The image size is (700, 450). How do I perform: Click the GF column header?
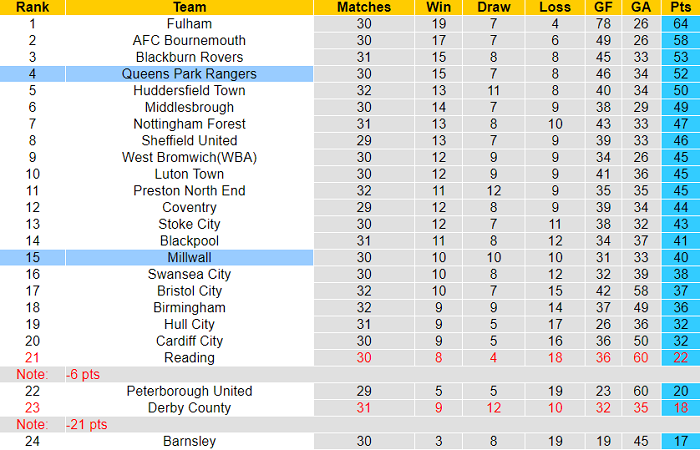[x=602, y=7]
